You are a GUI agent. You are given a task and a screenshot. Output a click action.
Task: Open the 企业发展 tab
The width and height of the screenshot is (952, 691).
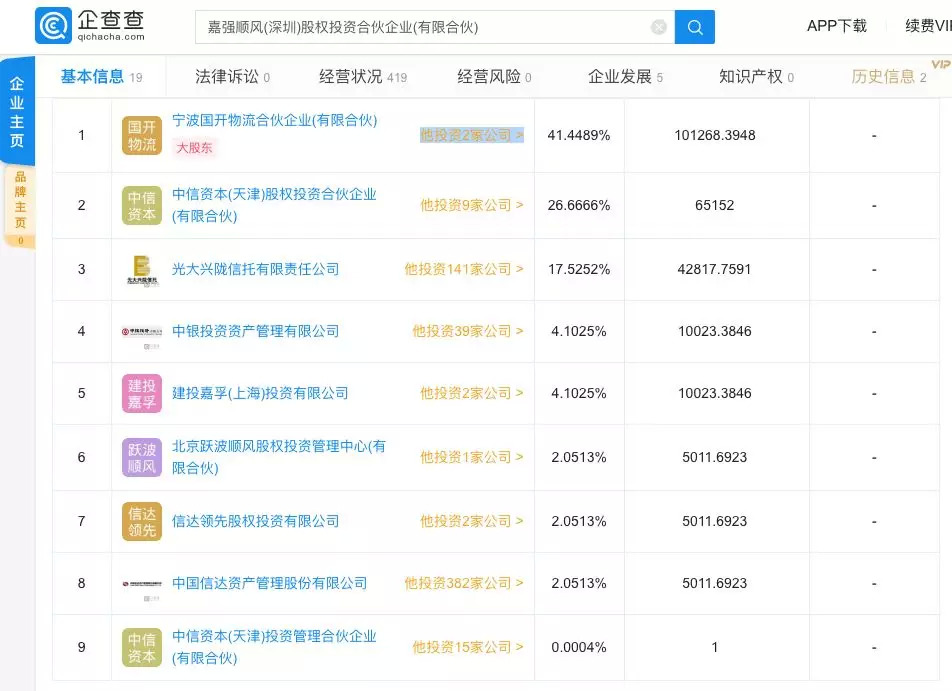[625, 77]
